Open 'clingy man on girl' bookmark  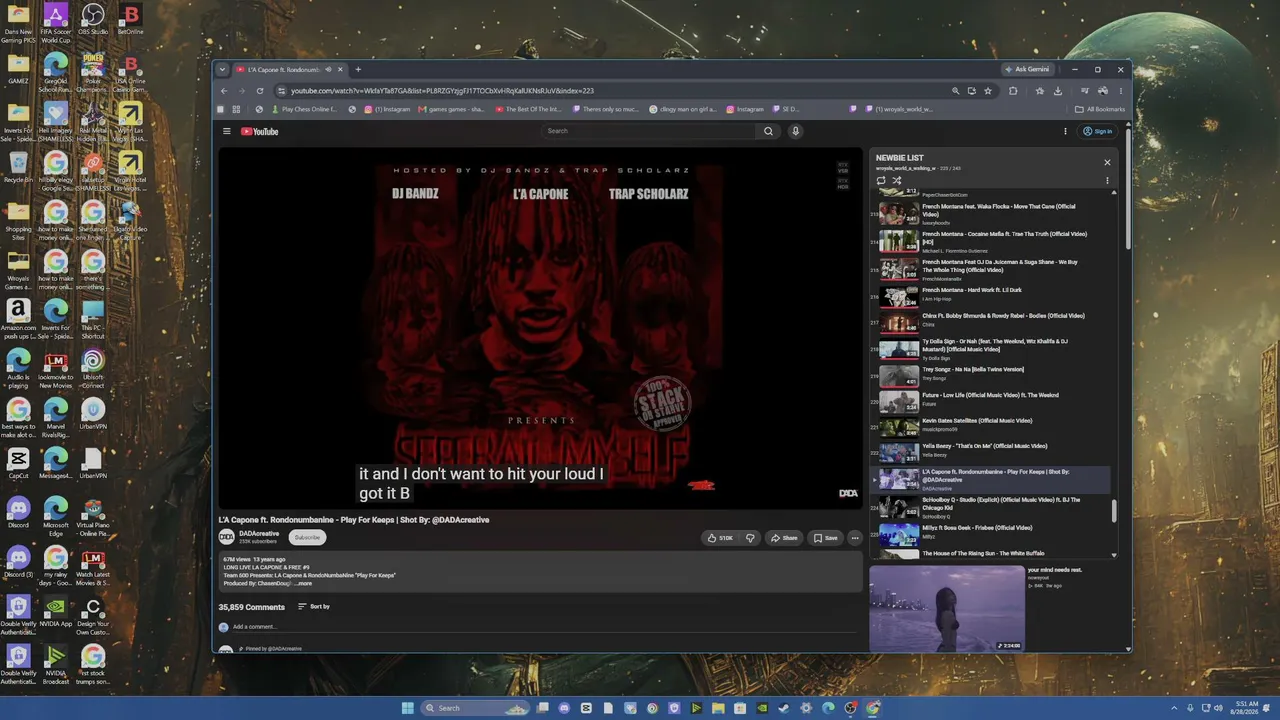(x=683, y=109)
